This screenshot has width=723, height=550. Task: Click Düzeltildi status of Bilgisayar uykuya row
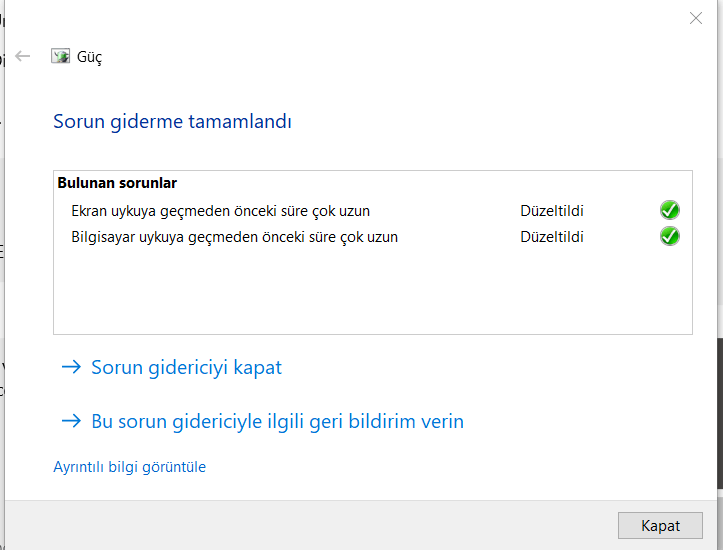[x=552, y=237]
